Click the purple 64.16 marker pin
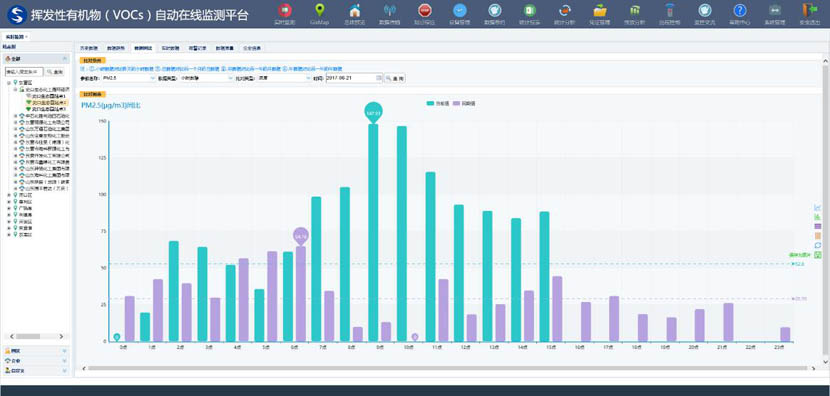 301,237
